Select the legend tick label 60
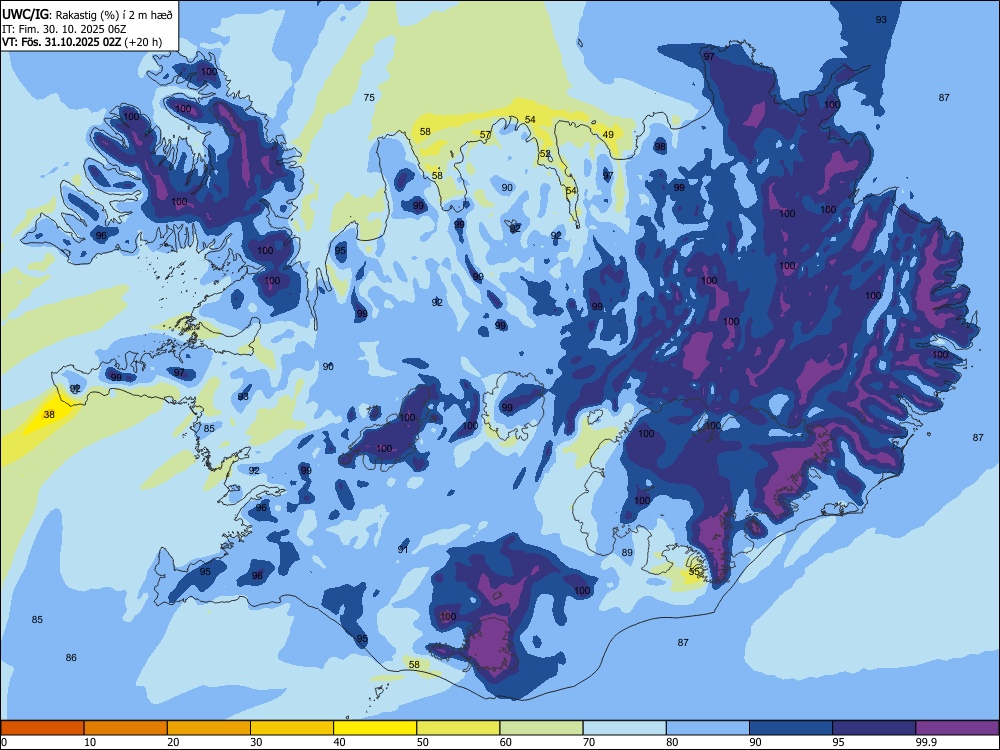Image resolution: width=1000 pixels, height=750 pixels. (x=506, y=742)
